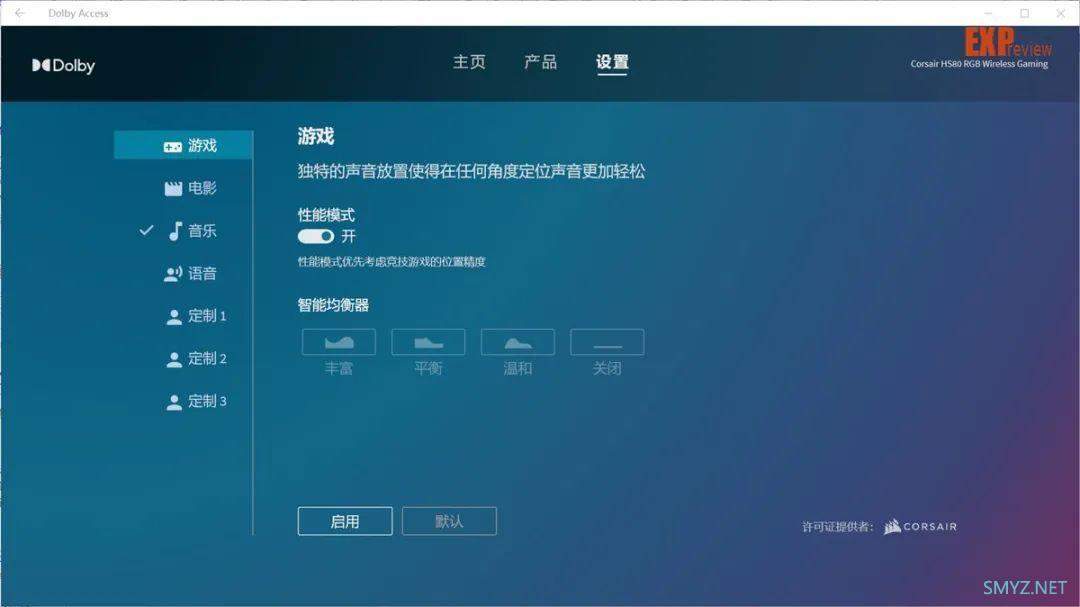Choose the 关闭 equalizer preset
The height and width of the screenshot is (607, 1080).
pos(607,342)
